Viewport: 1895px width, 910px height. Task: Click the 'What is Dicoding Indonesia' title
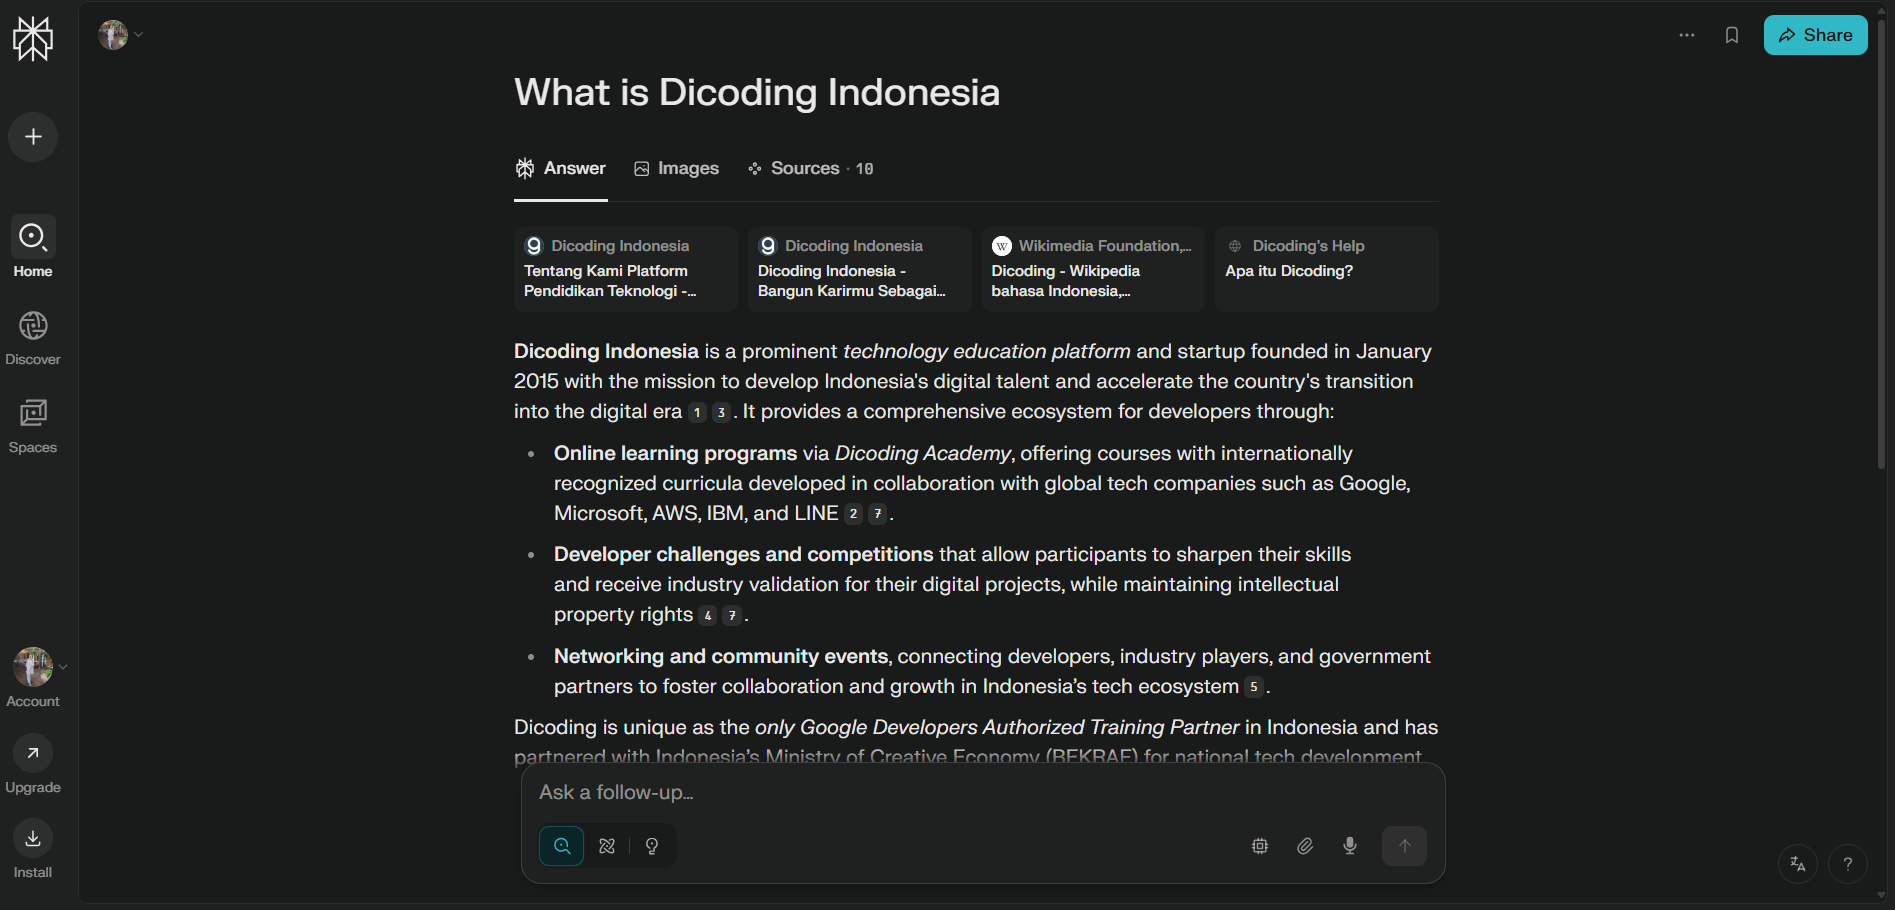[x=757, y=92]
